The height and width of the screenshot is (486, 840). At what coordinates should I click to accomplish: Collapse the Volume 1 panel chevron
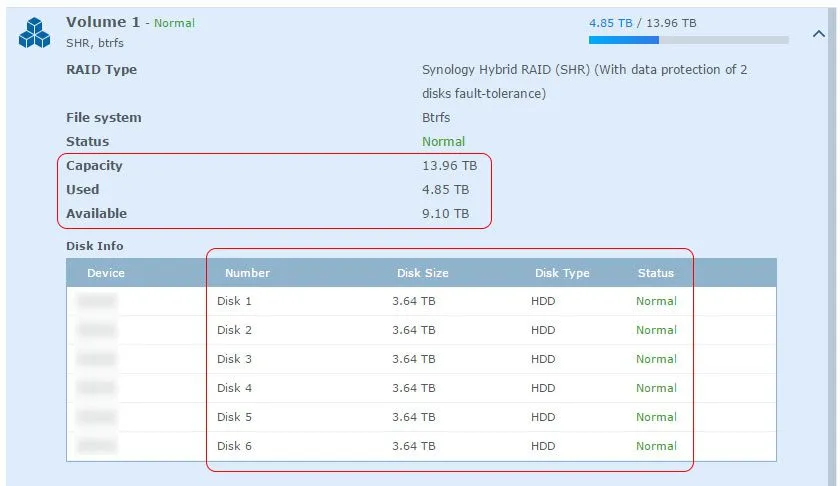tap(819, 34)
